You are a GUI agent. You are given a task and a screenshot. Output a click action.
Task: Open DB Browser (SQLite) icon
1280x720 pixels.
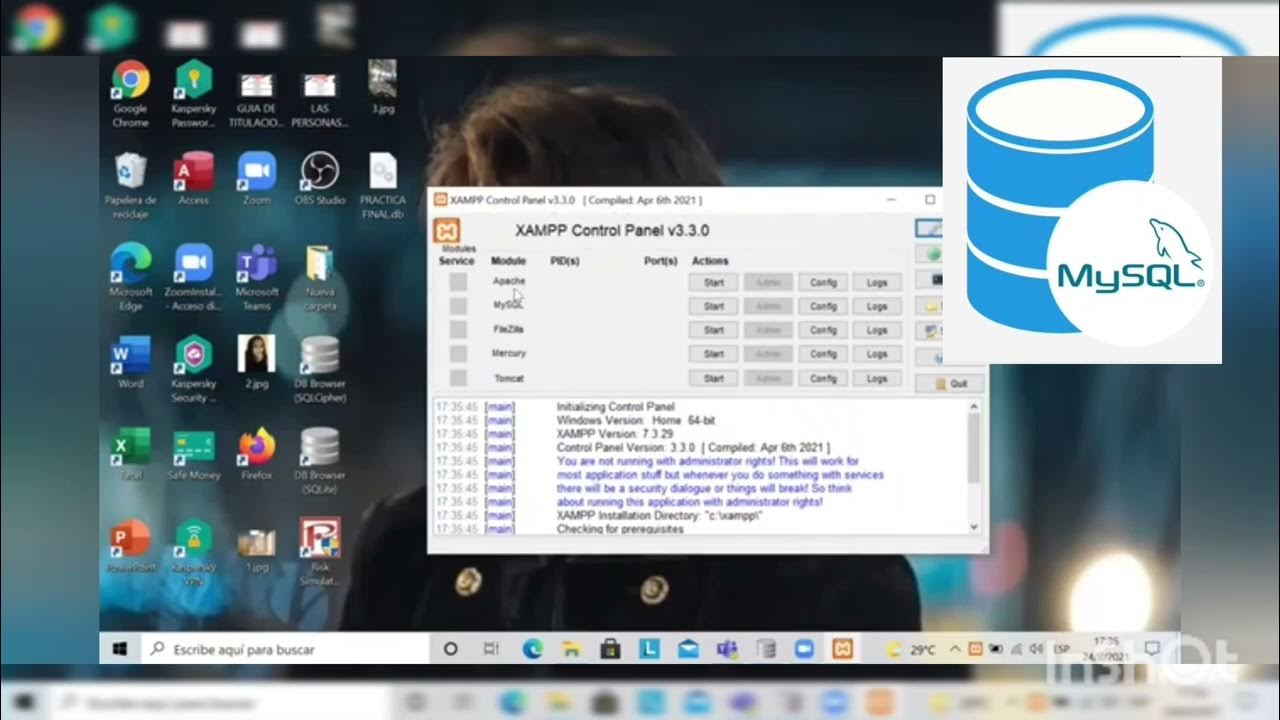pos(320,447)
